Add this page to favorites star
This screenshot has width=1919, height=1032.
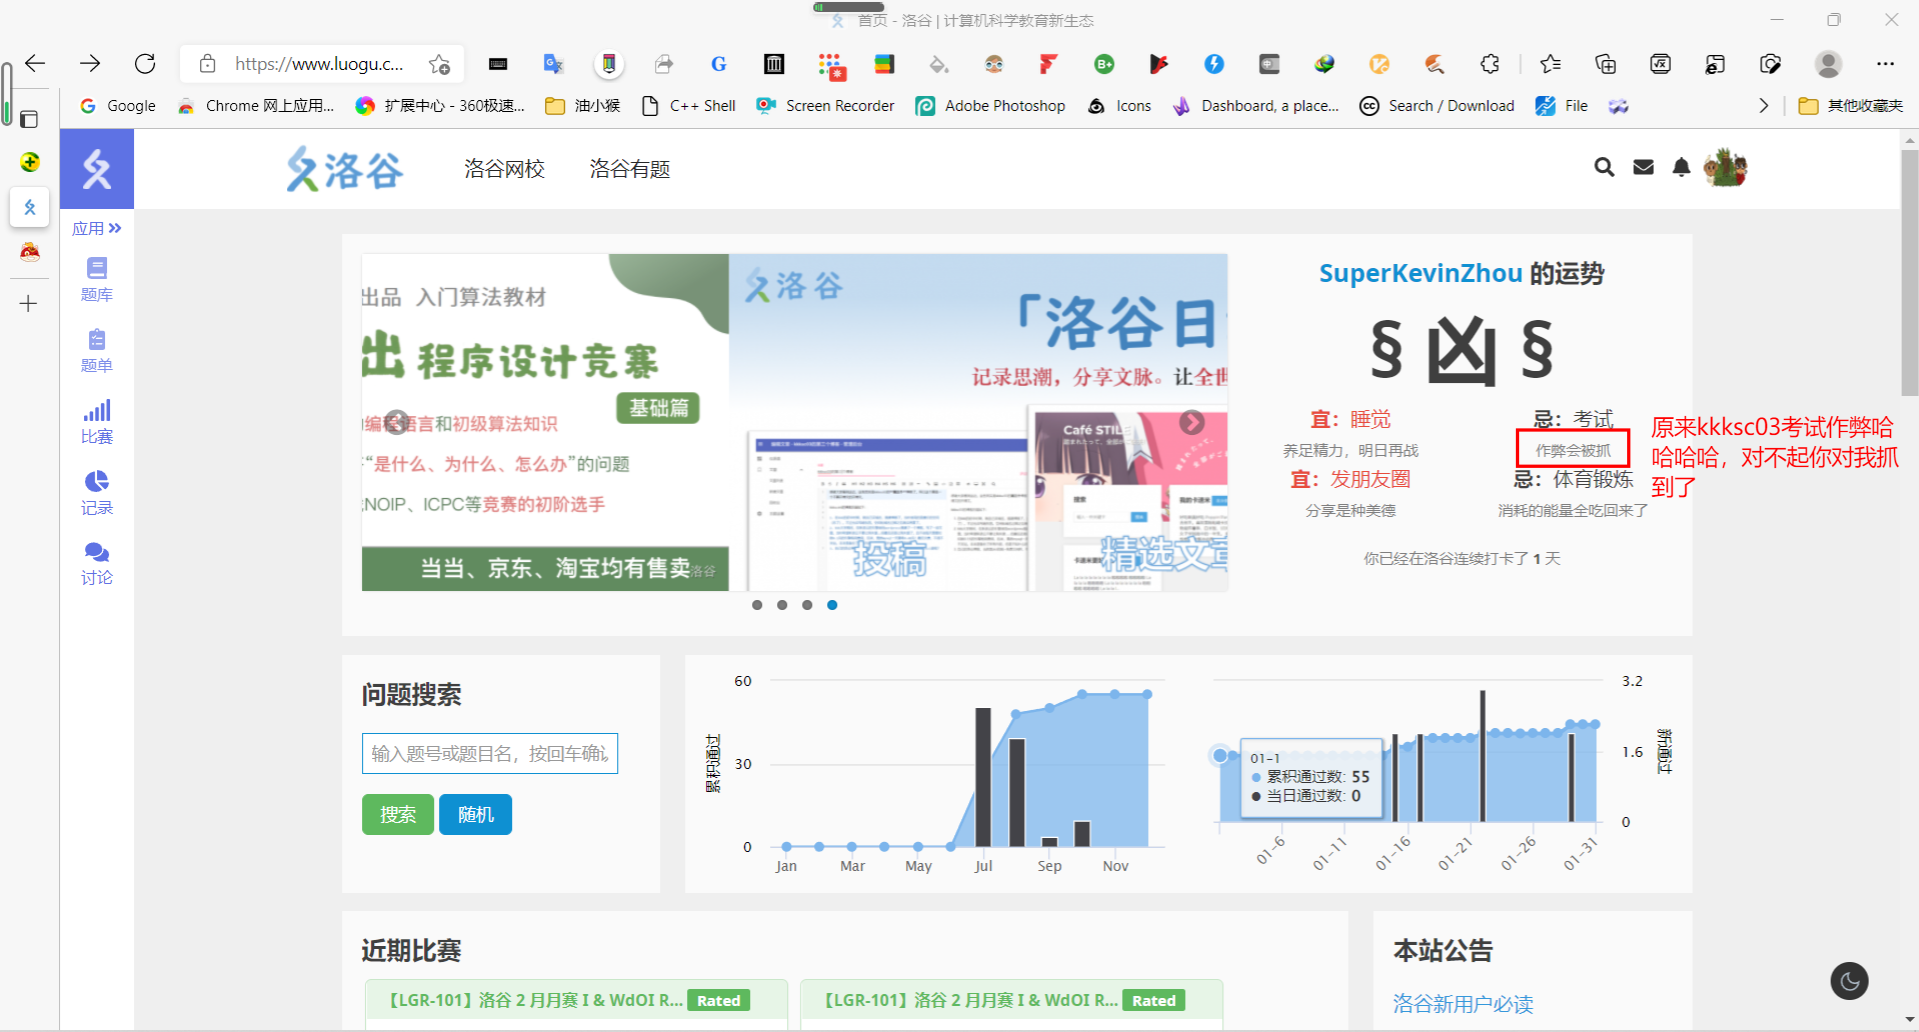439,64
